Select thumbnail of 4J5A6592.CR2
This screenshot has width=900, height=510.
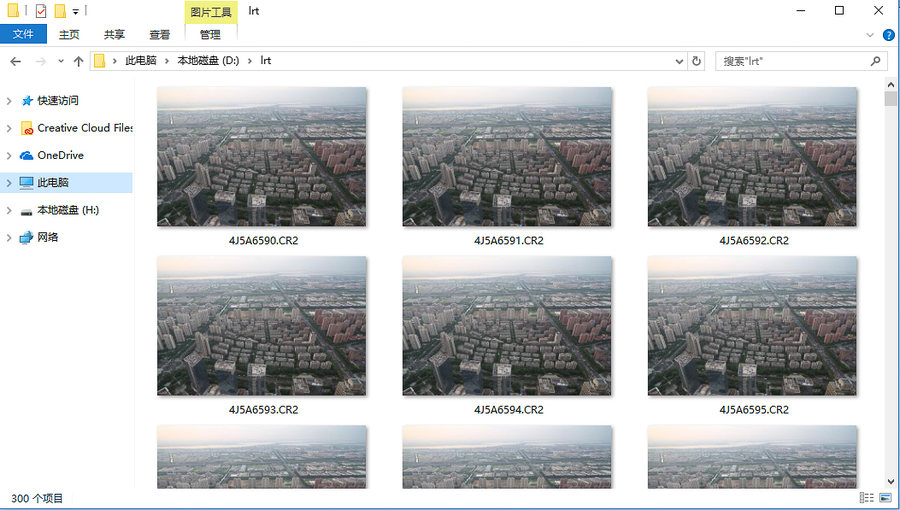click(x=752, y=156)
